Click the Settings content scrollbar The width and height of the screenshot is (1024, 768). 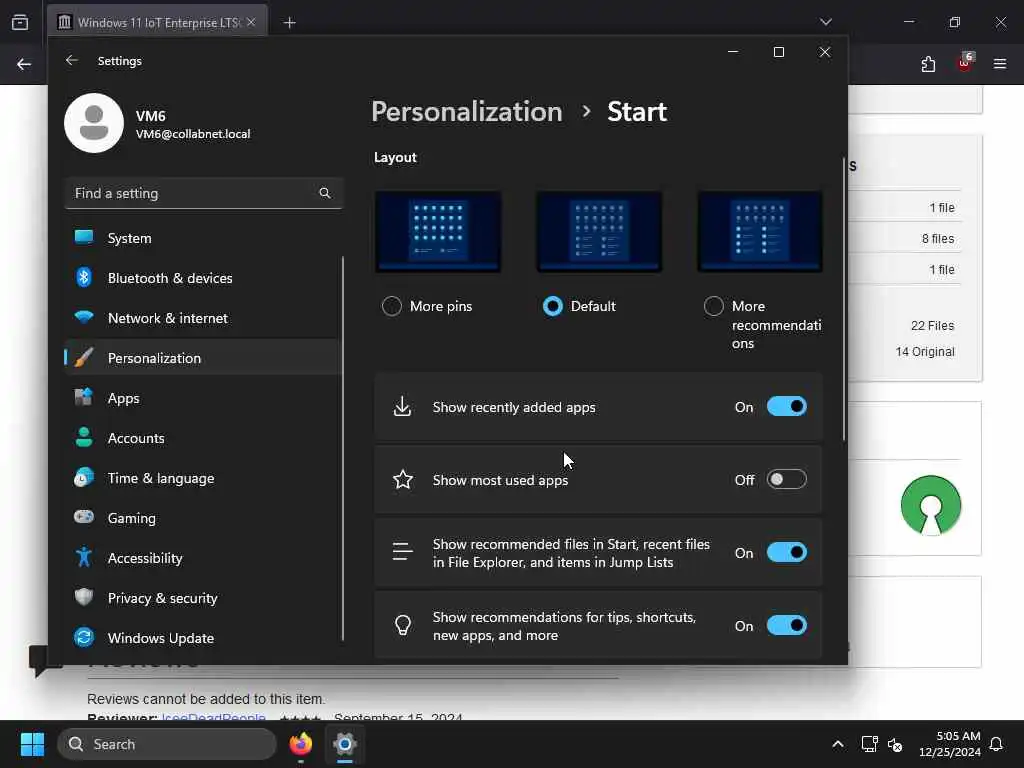tap(844, 299)
